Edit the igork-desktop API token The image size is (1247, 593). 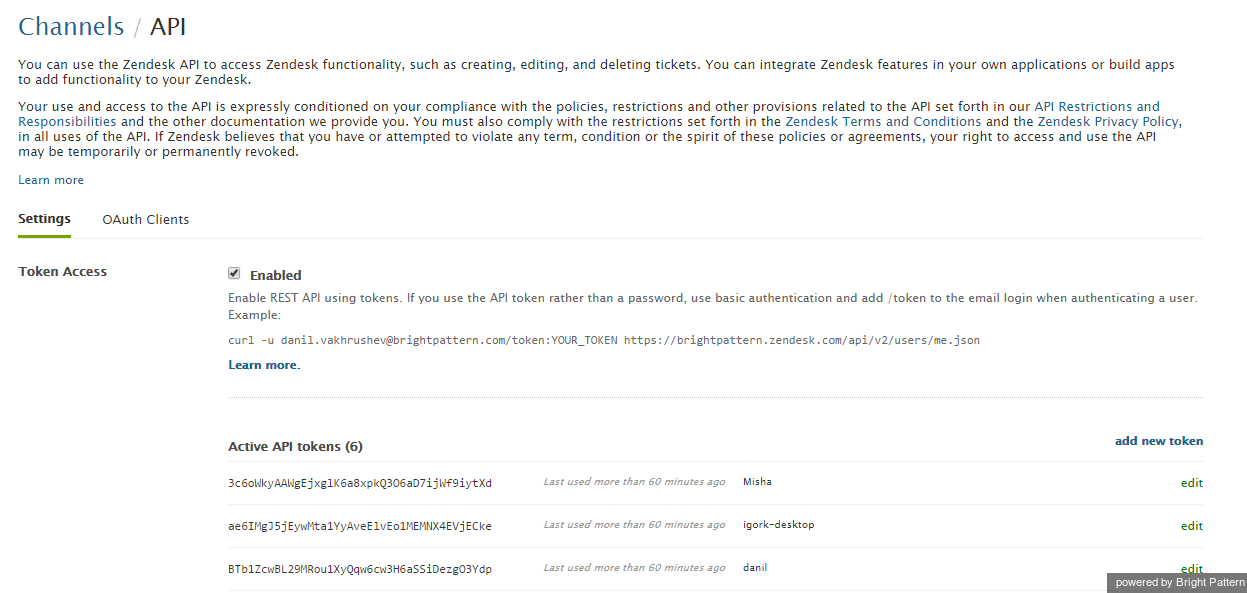pos(1191,526)
